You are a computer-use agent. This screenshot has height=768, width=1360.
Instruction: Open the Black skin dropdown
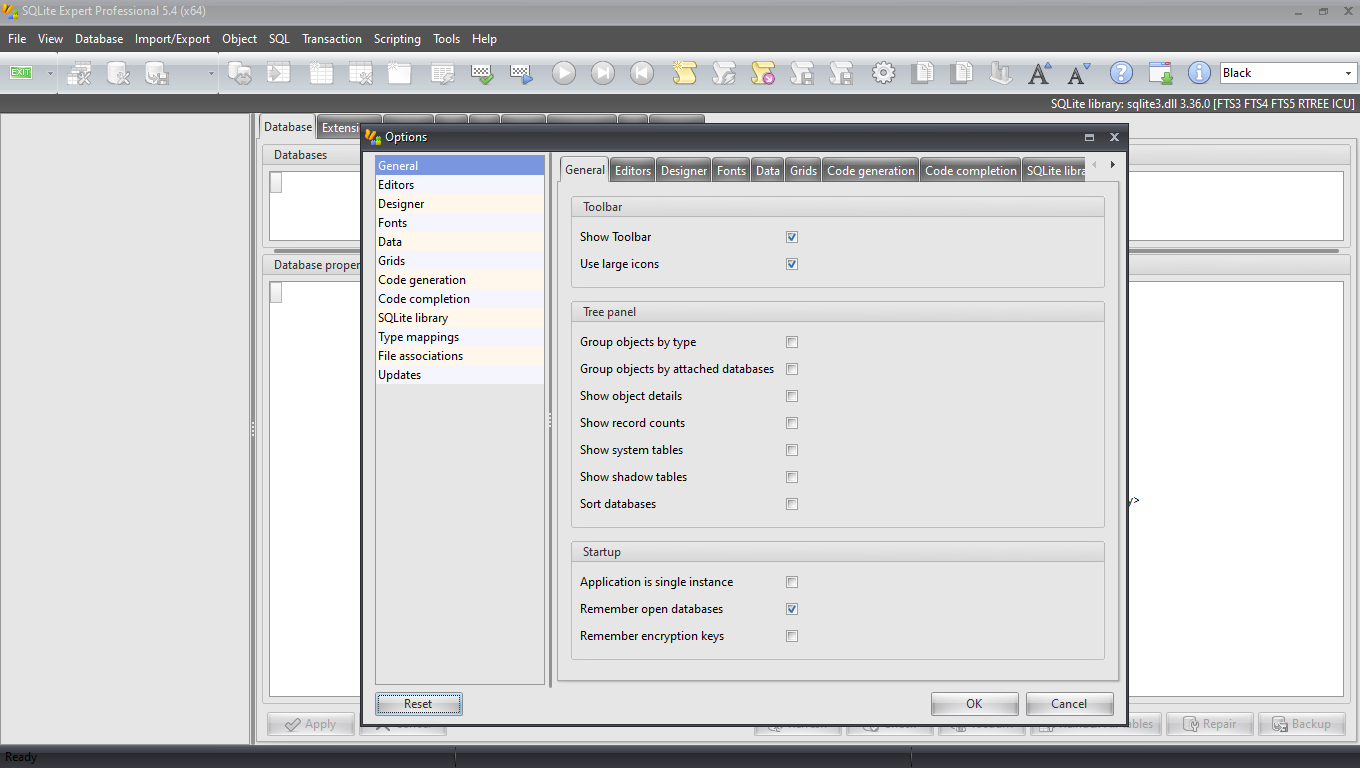click(1348, 73)
